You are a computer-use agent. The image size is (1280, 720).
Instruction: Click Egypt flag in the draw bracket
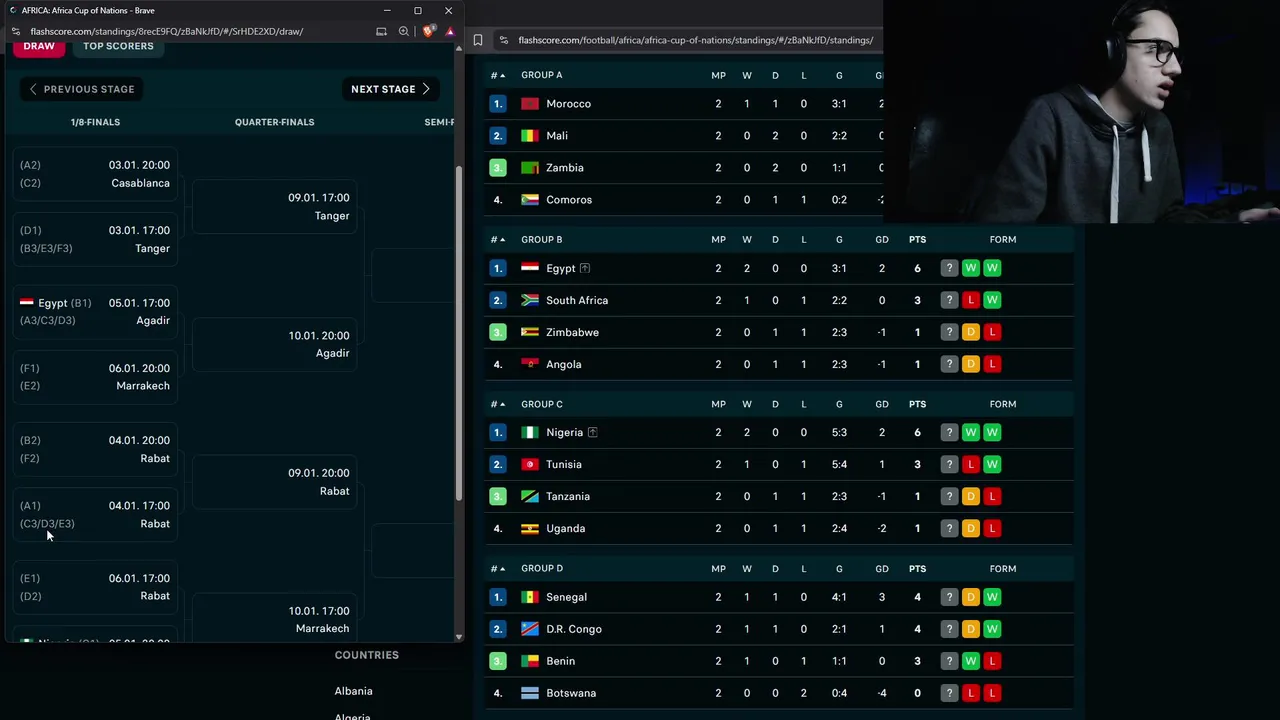pos(27,302)
